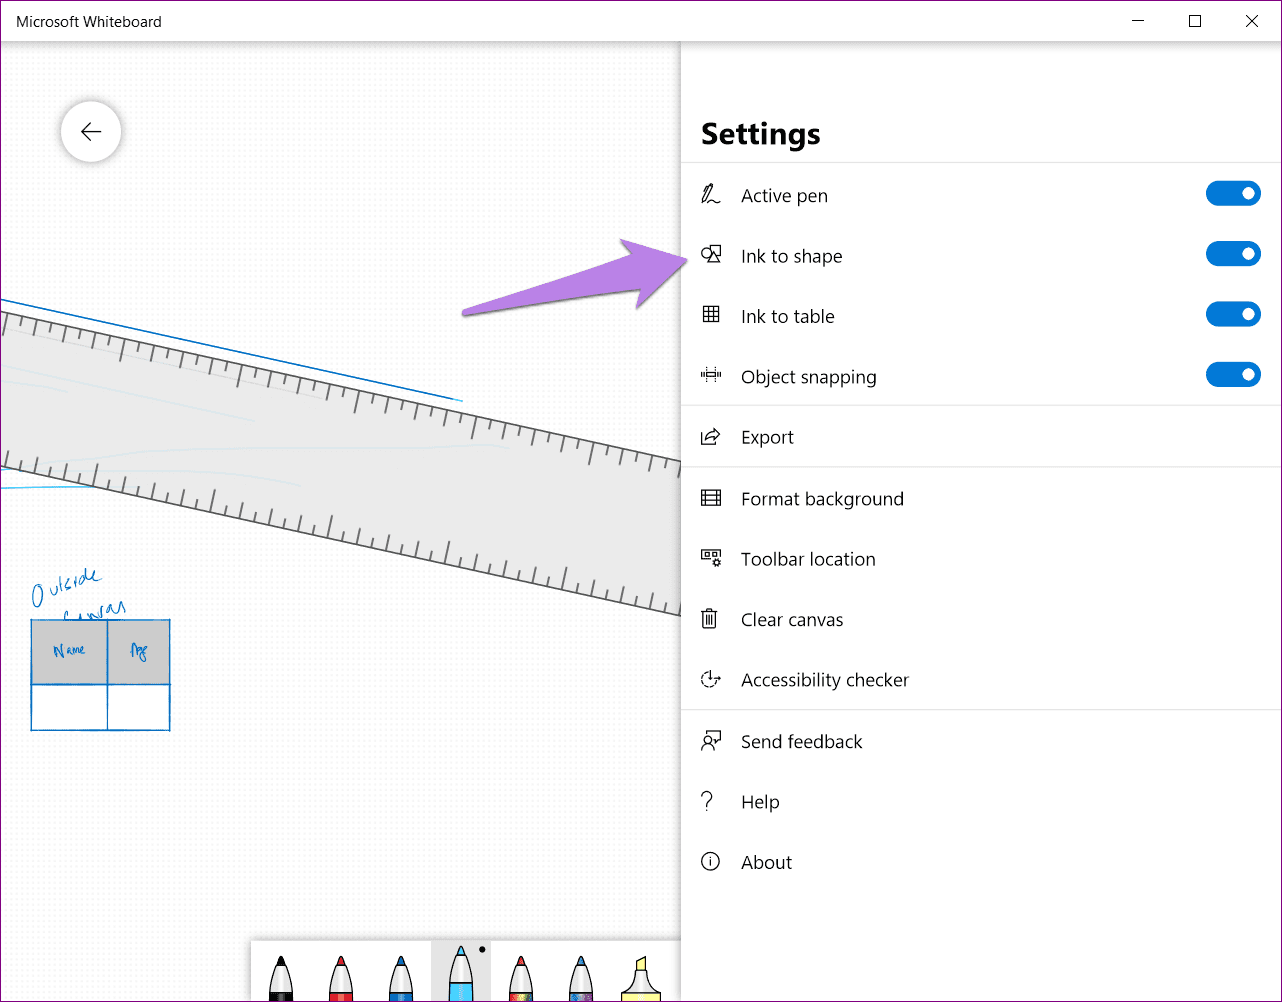Select the light blue pen
The height and width of the screenshot is (1002, 1282).
461,972
